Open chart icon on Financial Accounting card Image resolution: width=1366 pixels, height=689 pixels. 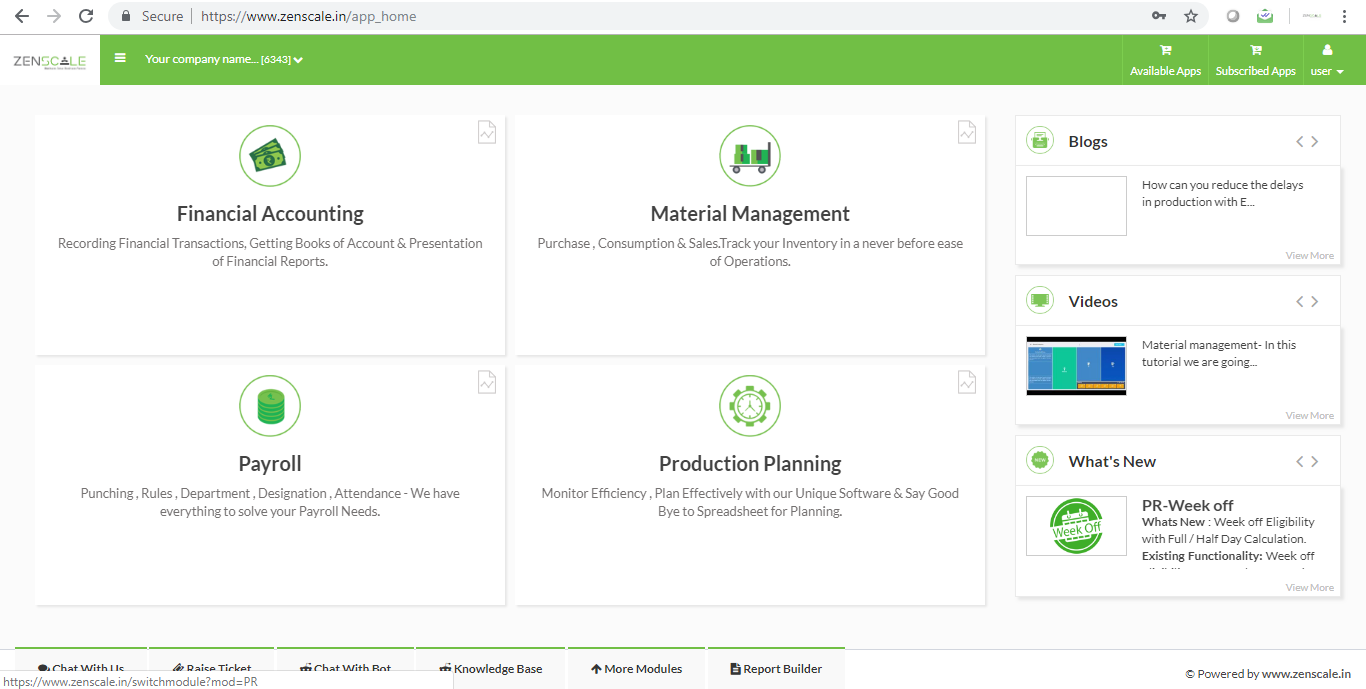[487, 132]
